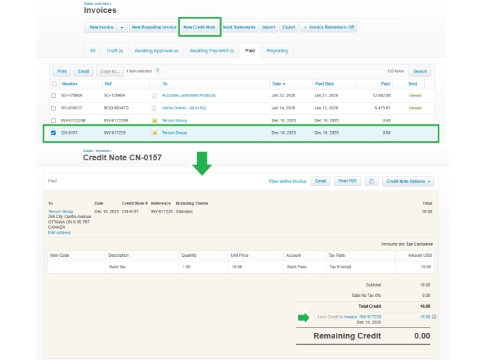
Task: Switch to the All tab
Action: (93, 51)
